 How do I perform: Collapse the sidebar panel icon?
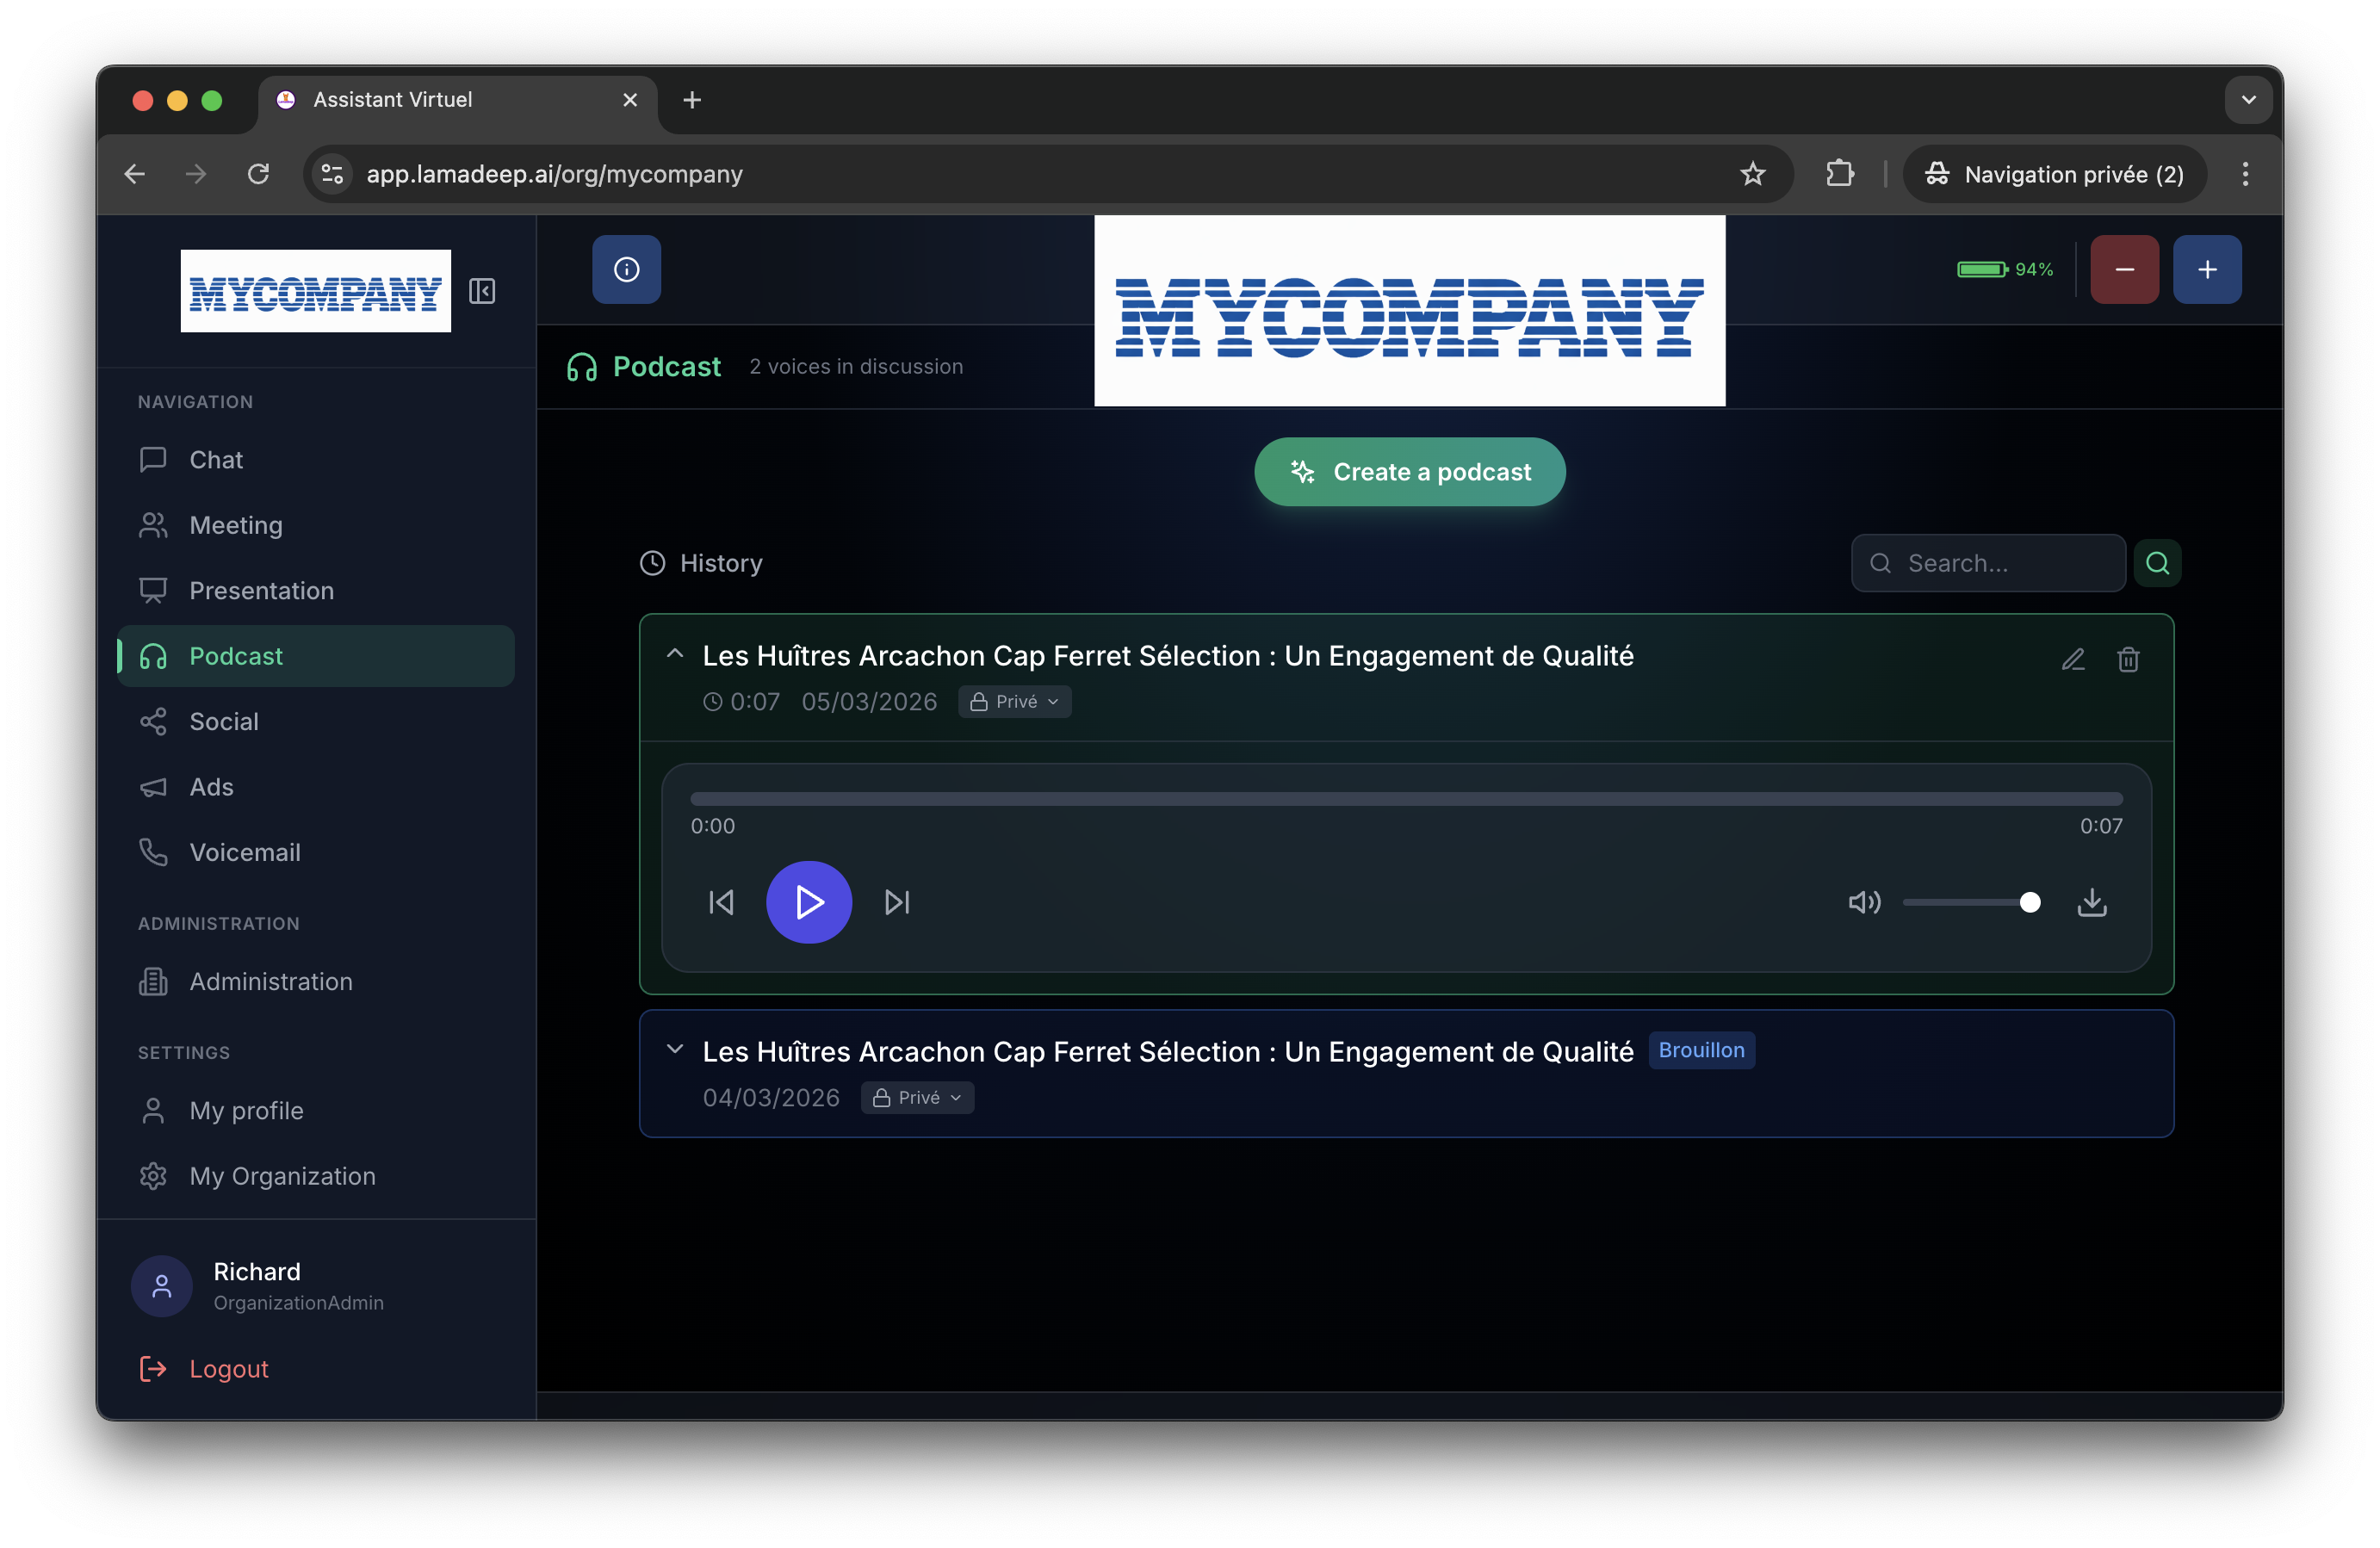(482, 291)
